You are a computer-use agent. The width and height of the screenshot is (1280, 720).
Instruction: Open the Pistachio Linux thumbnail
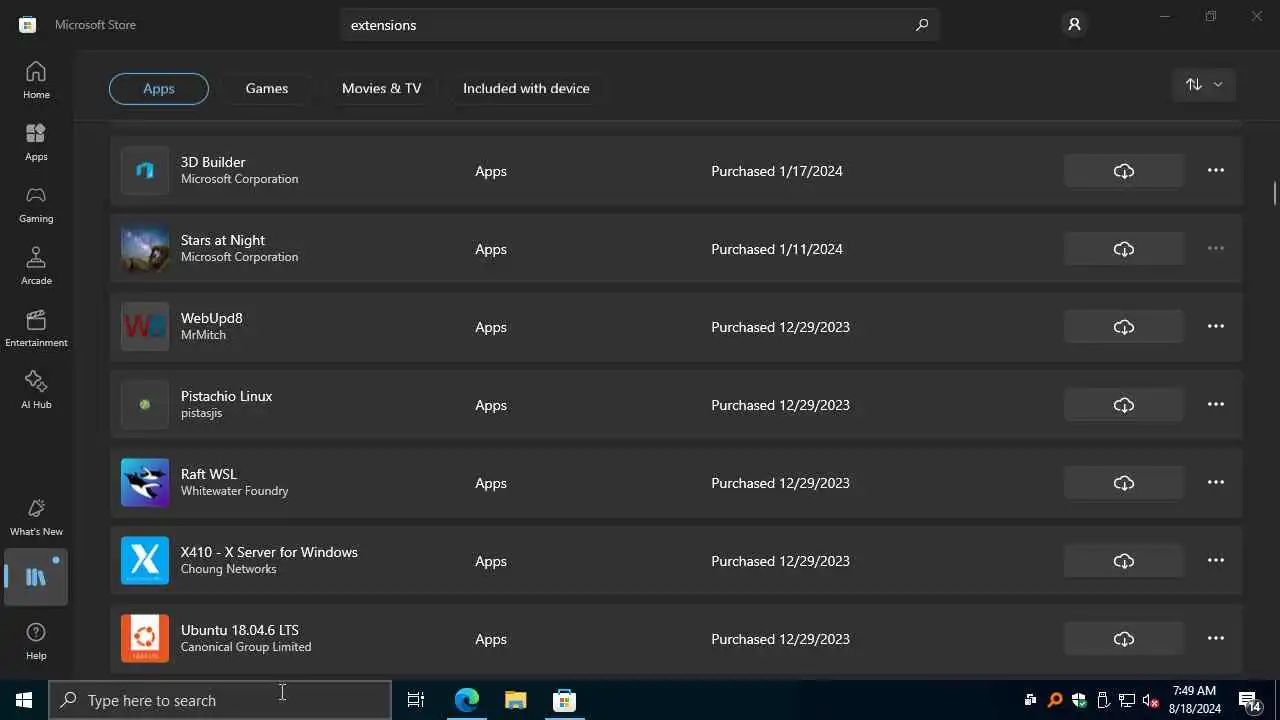(x=145, y=405)
